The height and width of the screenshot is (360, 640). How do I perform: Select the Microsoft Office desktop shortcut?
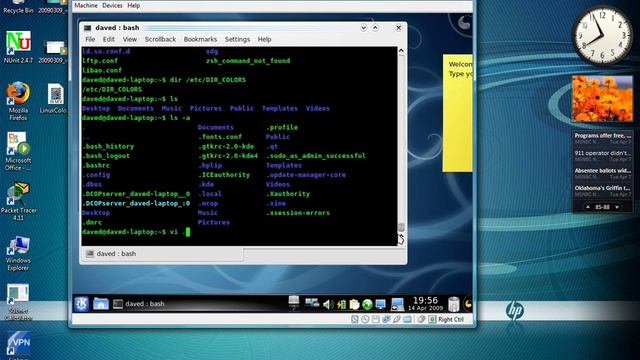click(18, 151)
